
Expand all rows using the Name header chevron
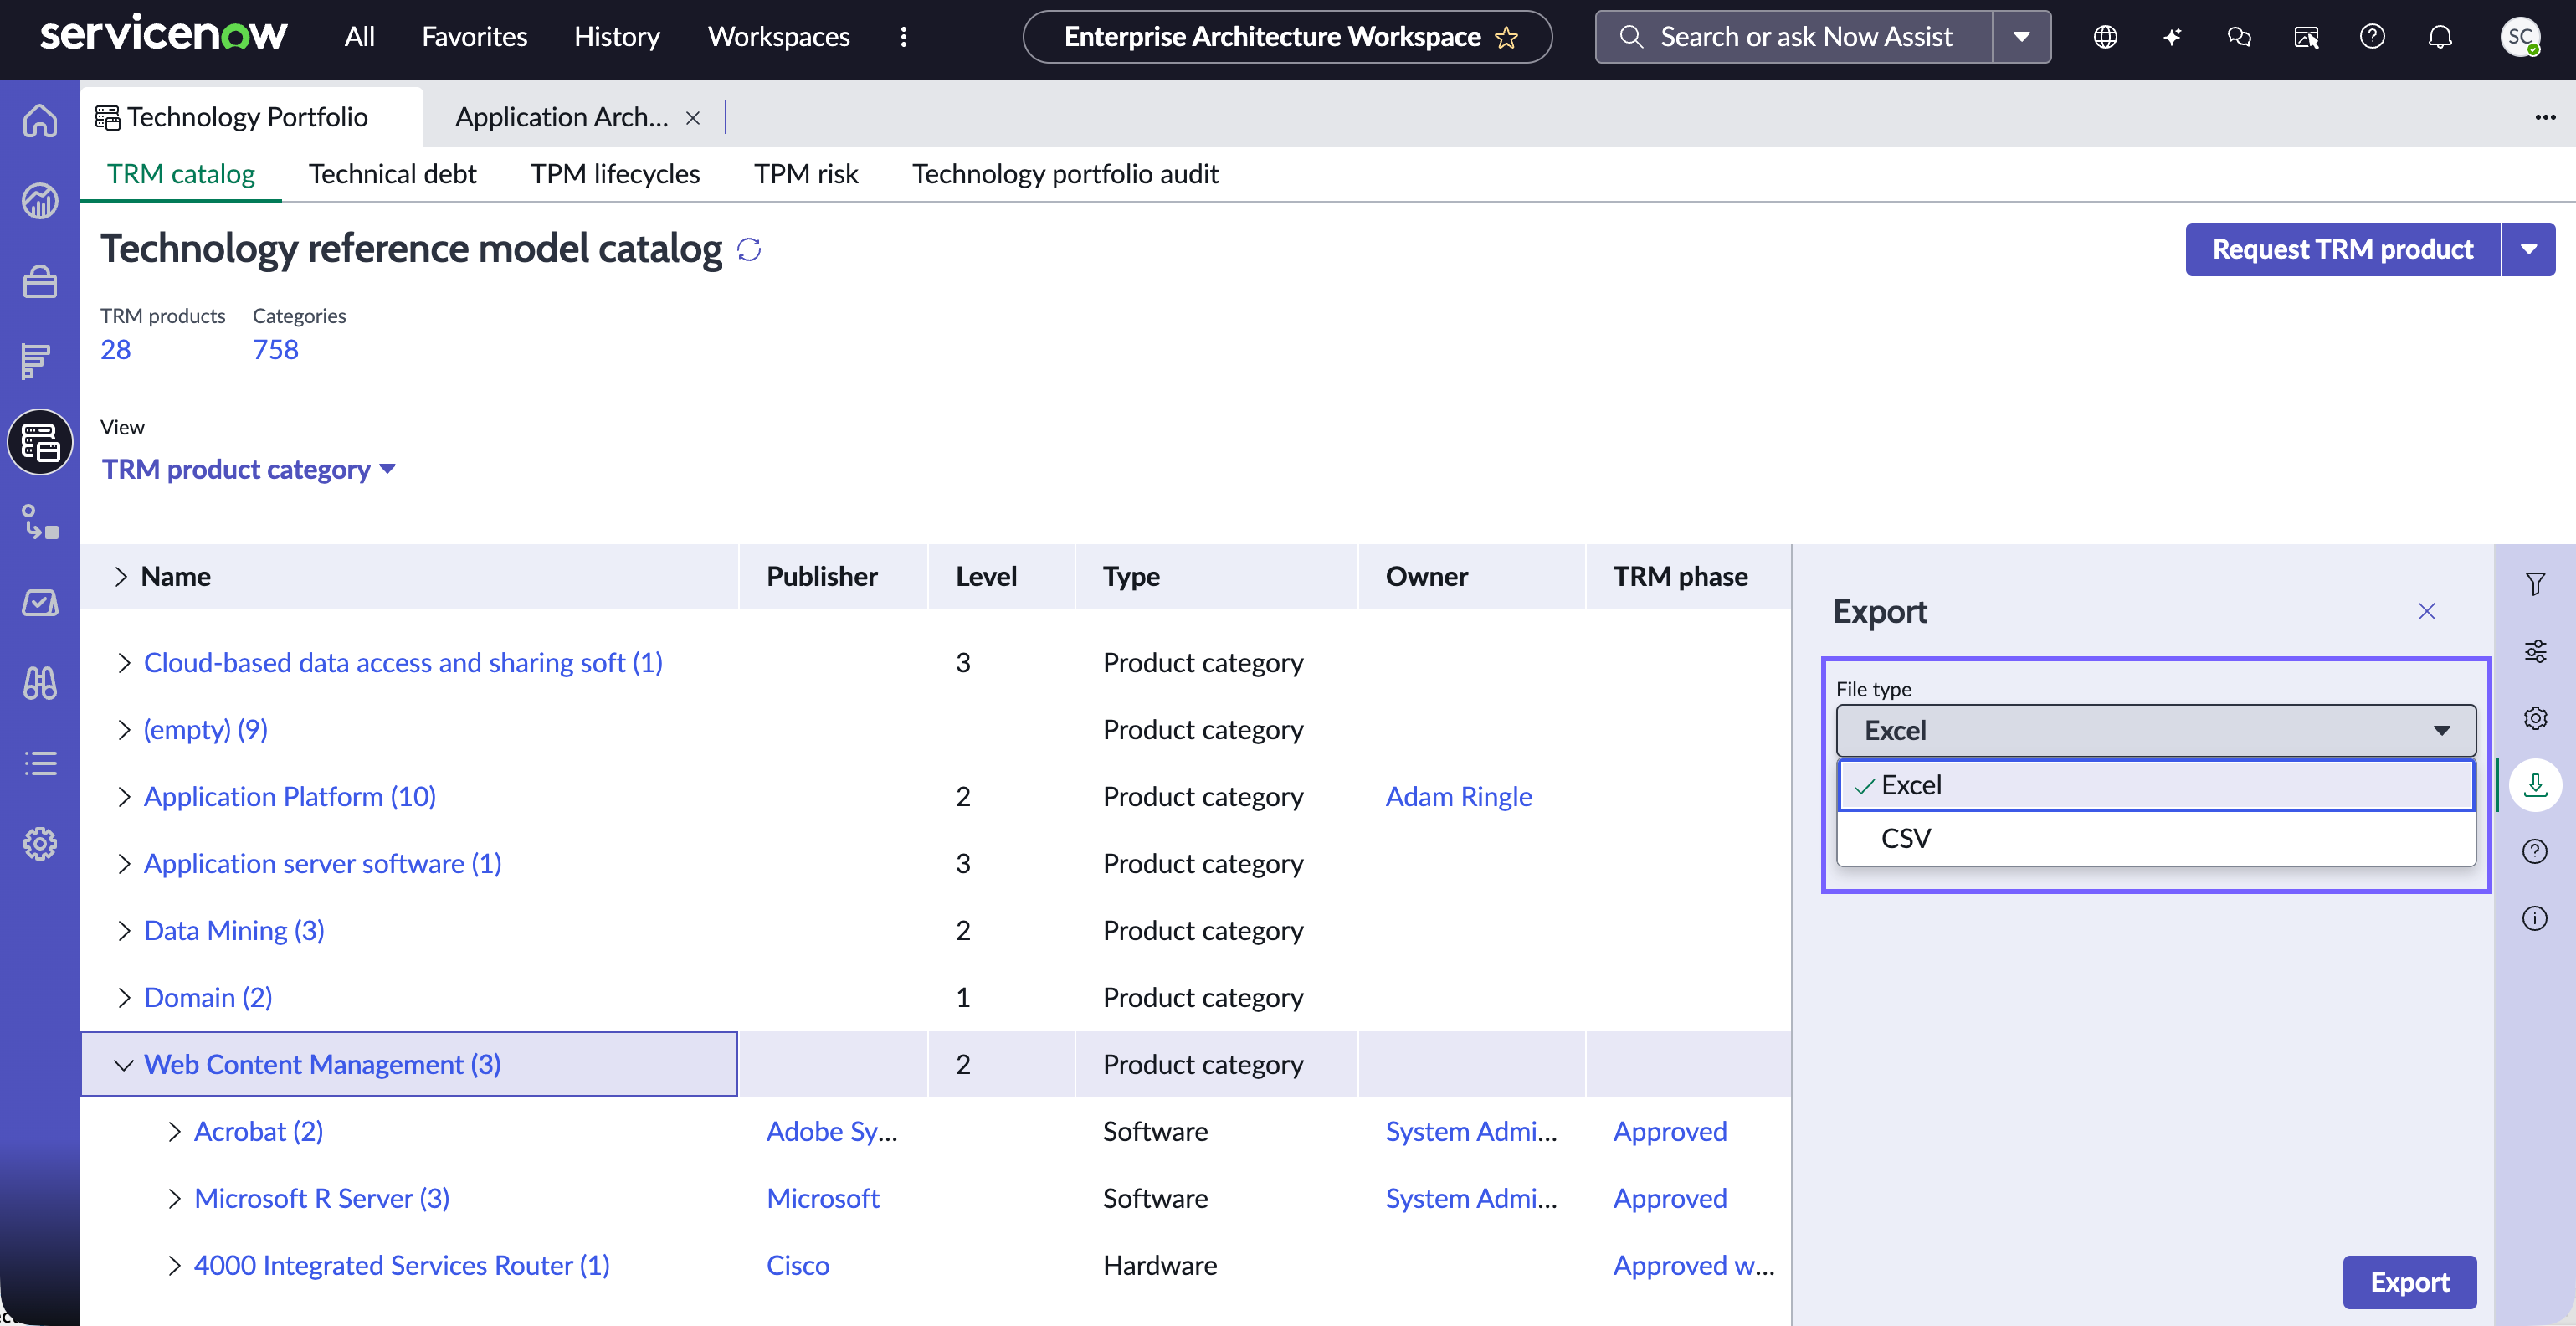point(121,577)
